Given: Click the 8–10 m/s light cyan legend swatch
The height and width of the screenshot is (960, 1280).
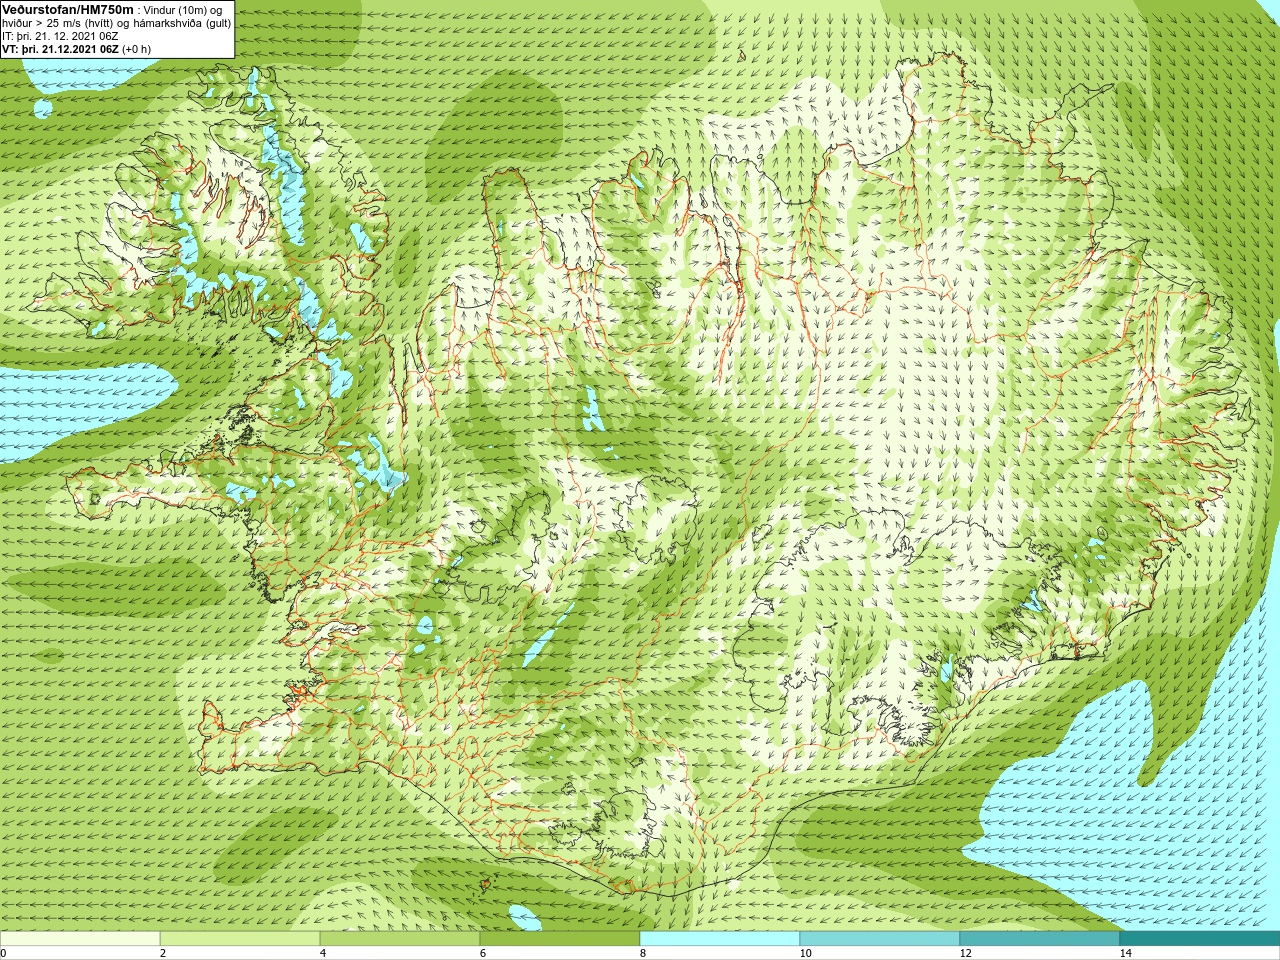Looking at the screenshot, I should (x=720, y=939).
